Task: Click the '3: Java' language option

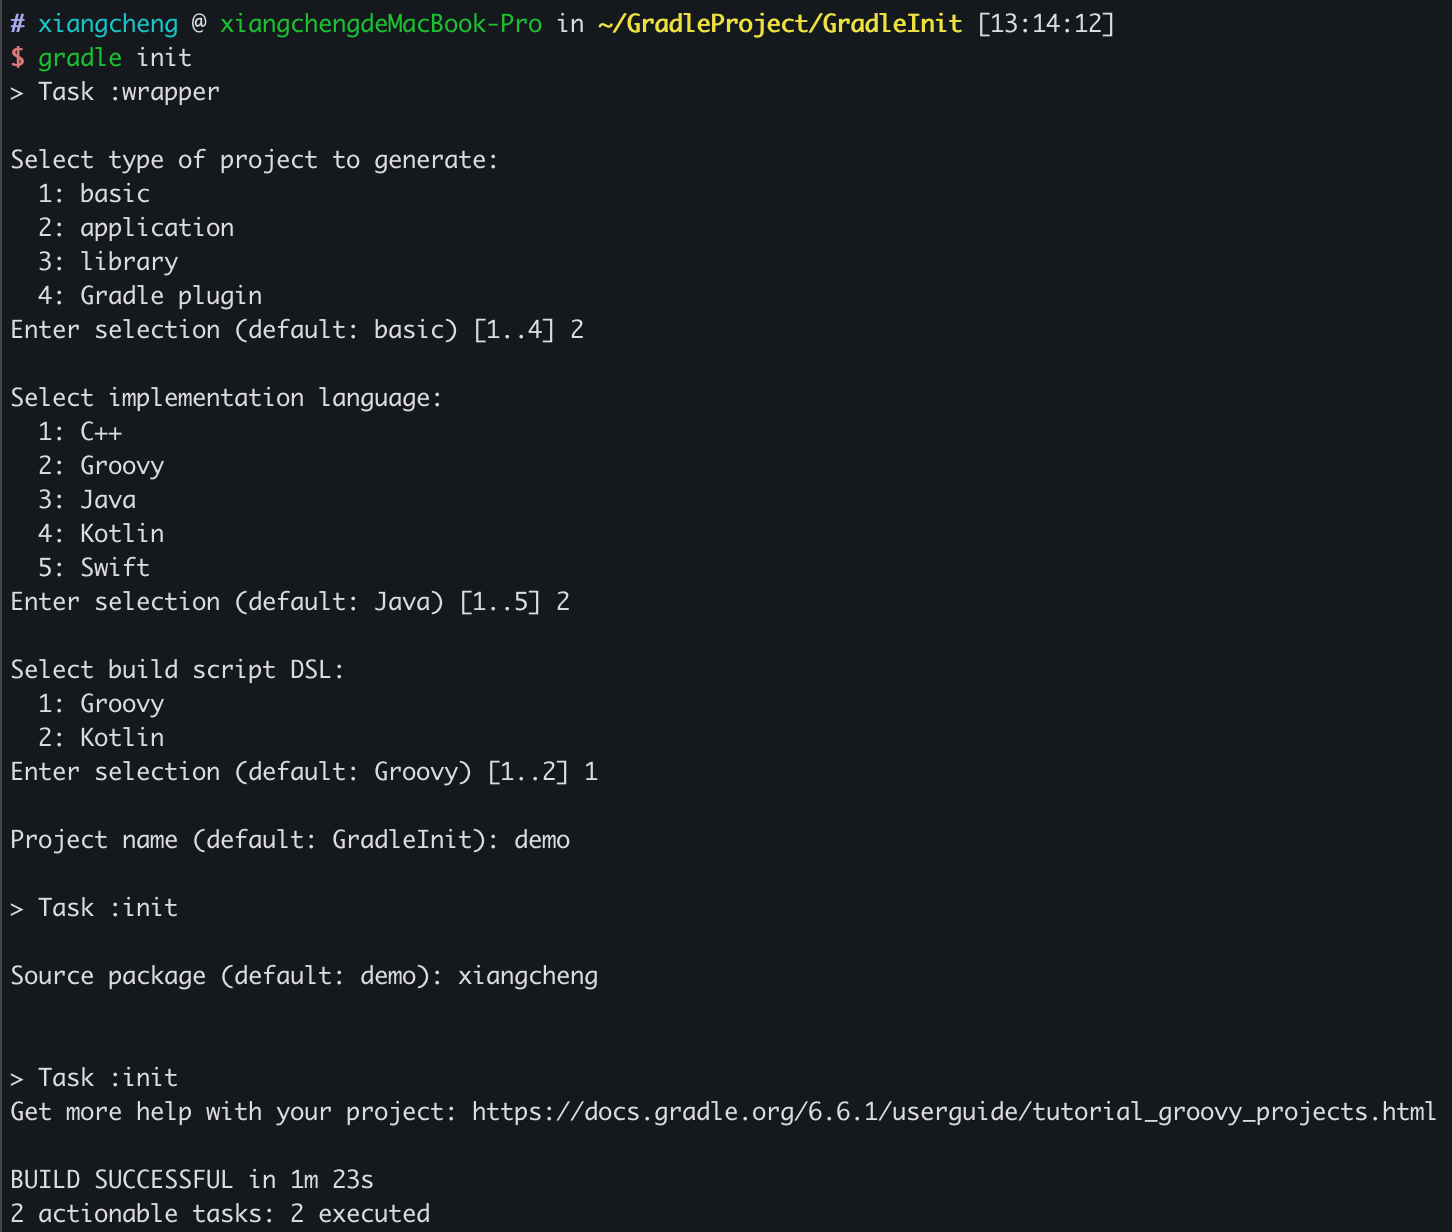Action: (87, 500)
